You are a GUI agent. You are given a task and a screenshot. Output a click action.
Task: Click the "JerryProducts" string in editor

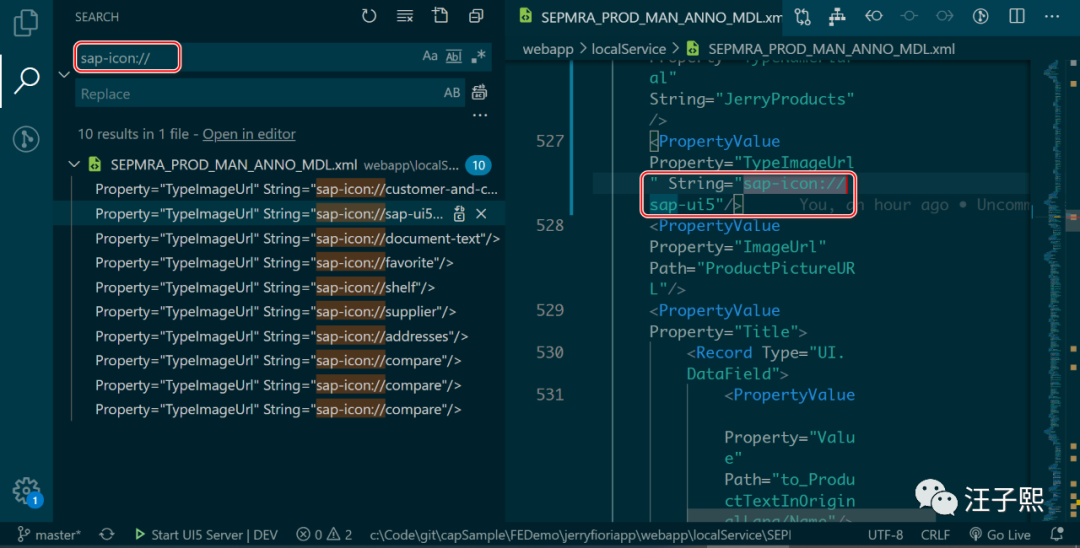pos(789,99)
